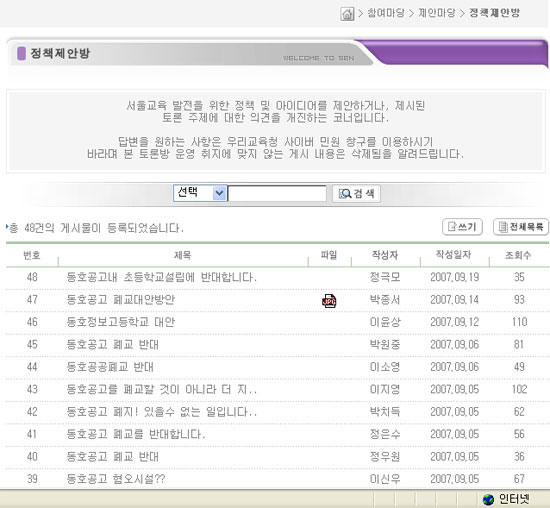Click the 조회수 column header
550x508 pixels.
[x=518, y=255]
